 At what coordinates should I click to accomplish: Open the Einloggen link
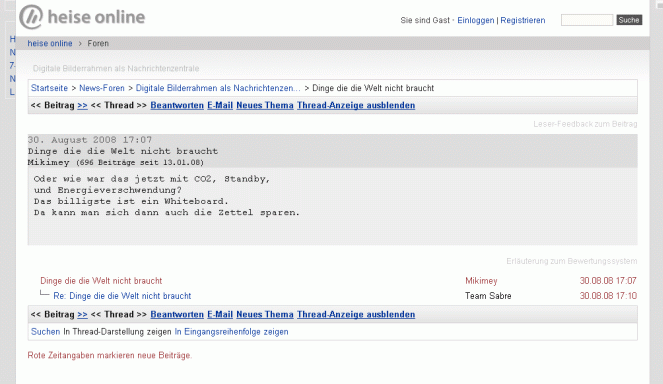tap(476, 20)
